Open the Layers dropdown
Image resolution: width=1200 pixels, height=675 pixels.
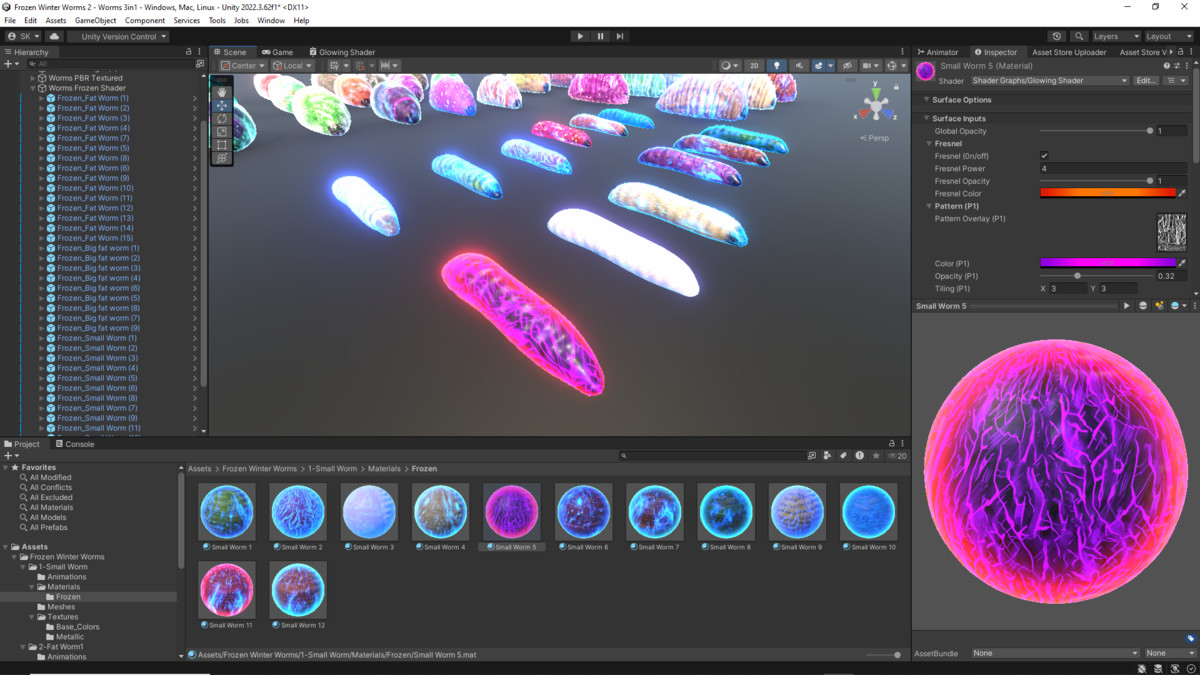1112,36
